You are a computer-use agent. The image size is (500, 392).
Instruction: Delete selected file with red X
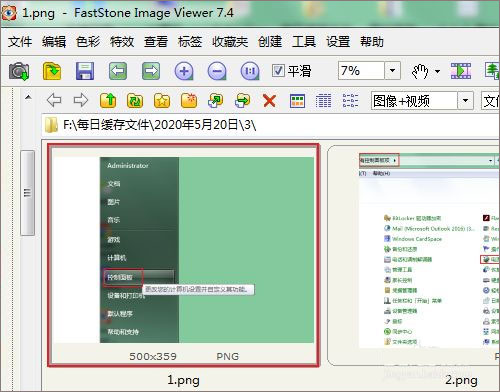pos(269,100)
